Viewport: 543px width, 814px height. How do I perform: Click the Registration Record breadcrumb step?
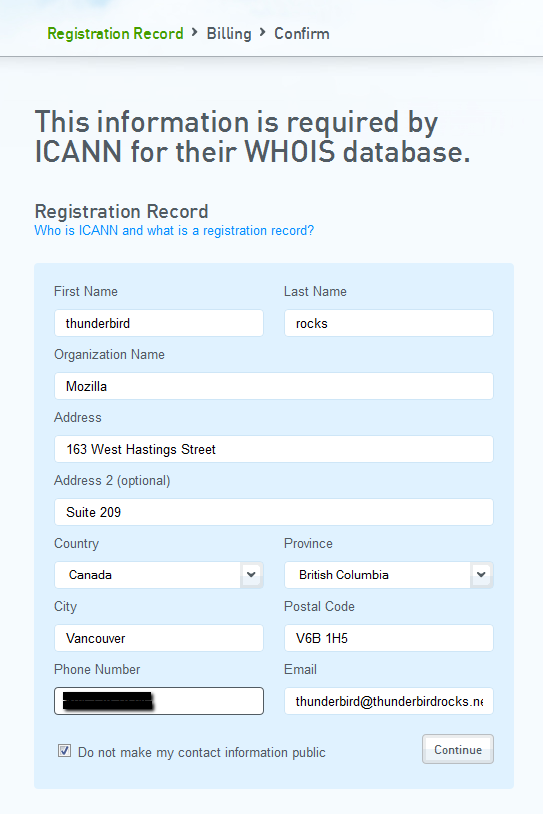[115, 34]
